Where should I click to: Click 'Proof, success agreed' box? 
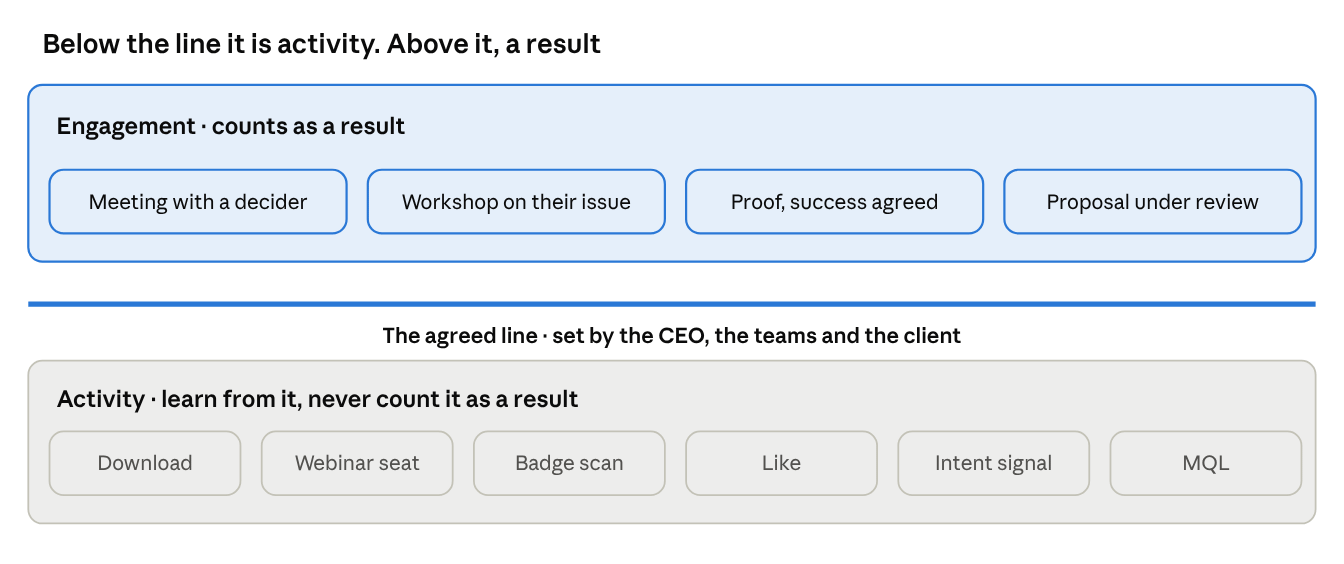pos(834,202)
